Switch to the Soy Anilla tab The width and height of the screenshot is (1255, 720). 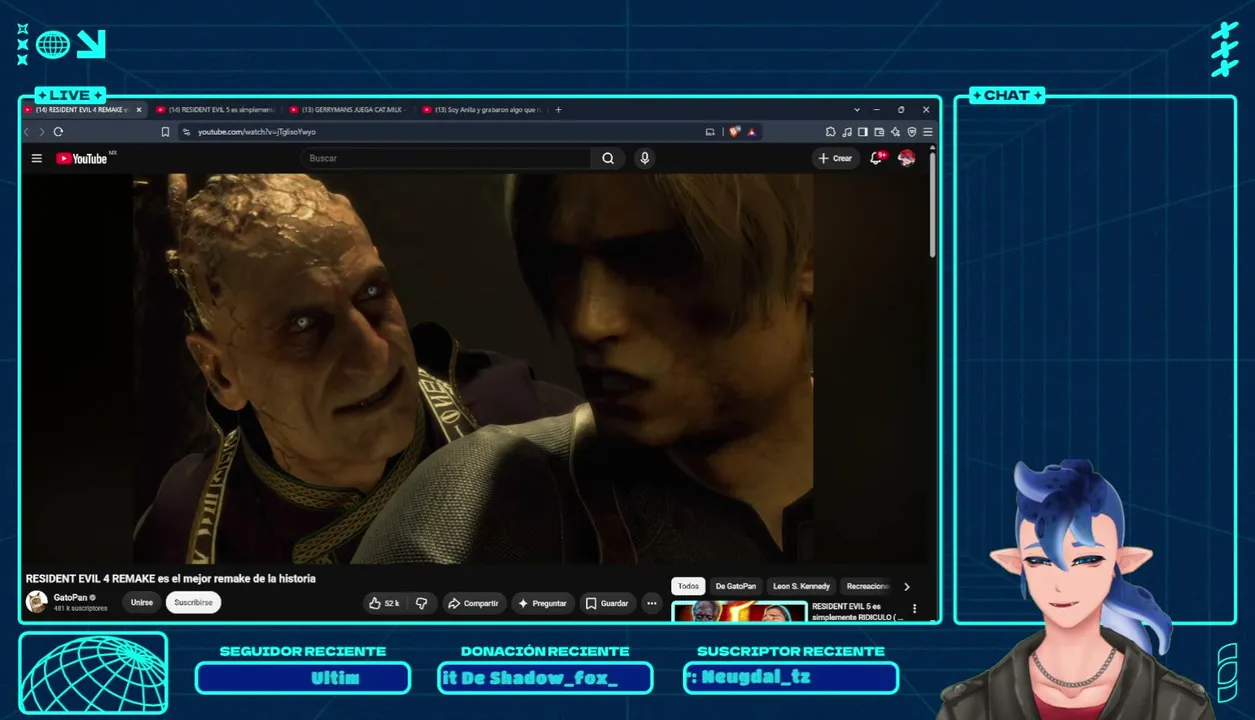480,110
